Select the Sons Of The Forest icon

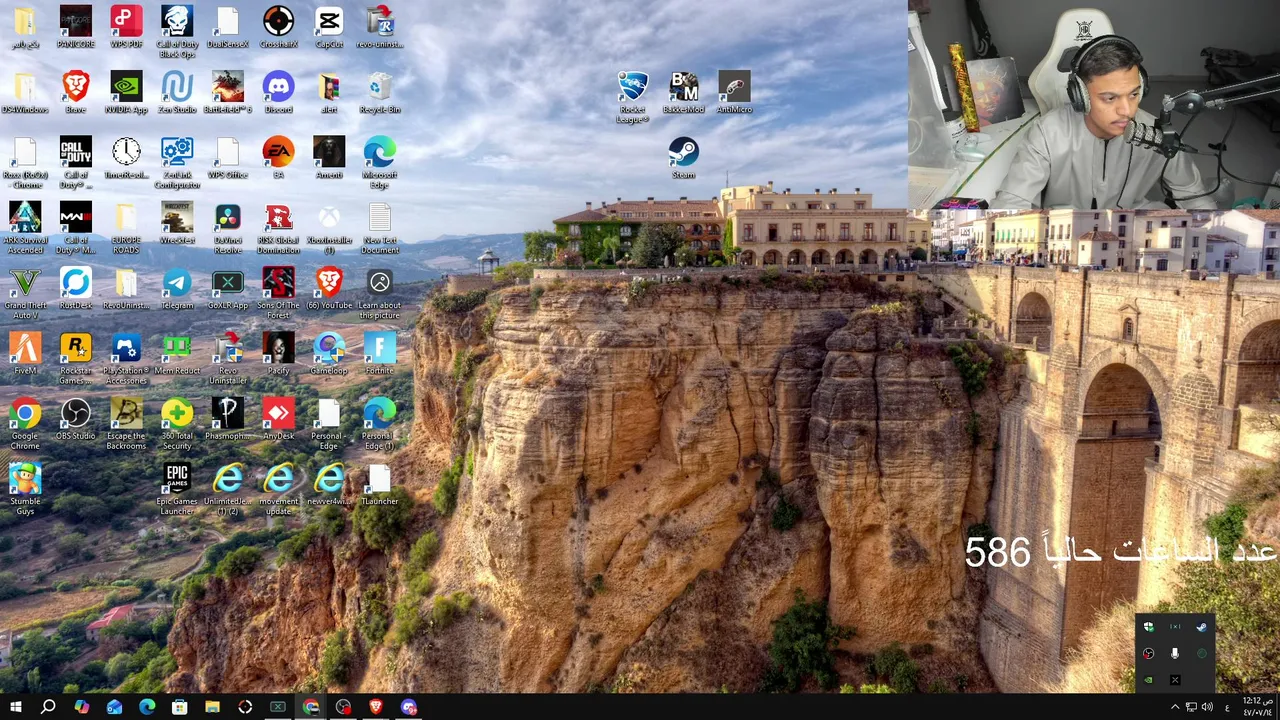pyautogui.click(x=278, y=292)
